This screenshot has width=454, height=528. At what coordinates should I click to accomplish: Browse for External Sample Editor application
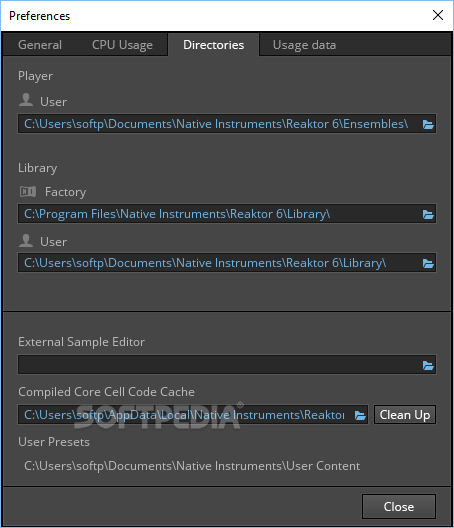428,365
